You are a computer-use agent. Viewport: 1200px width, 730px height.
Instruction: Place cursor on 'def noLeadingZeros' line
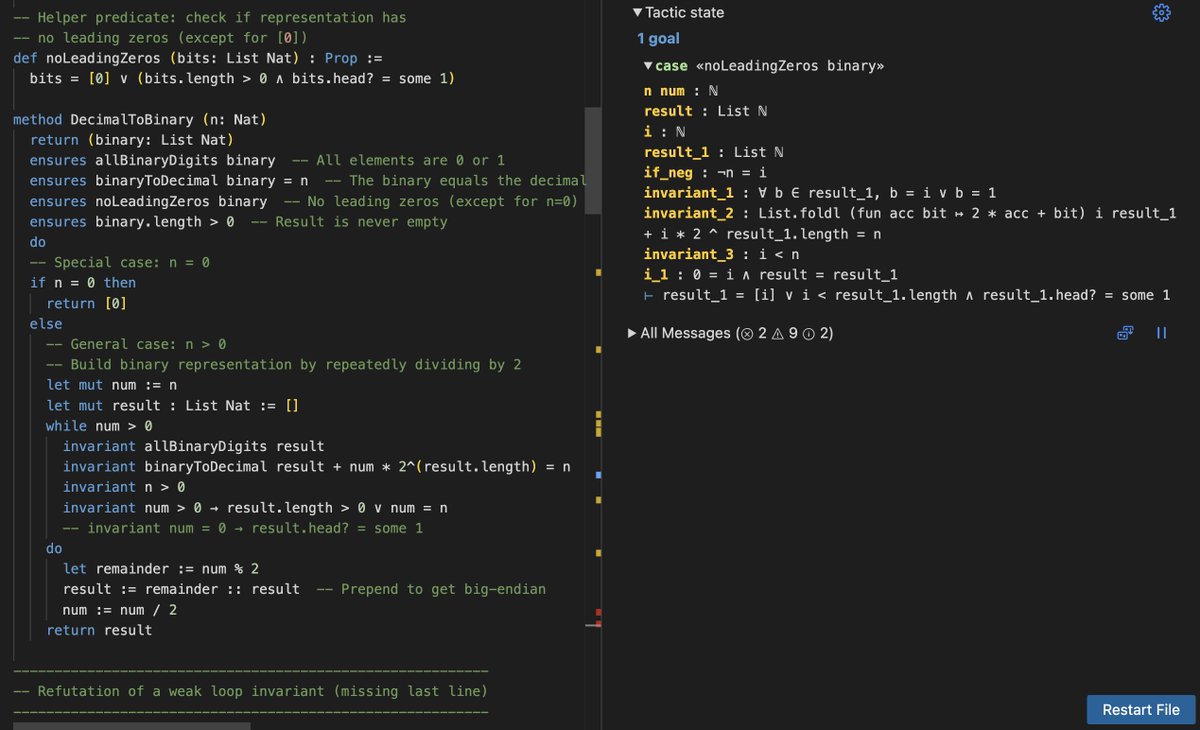coord(197,58)
